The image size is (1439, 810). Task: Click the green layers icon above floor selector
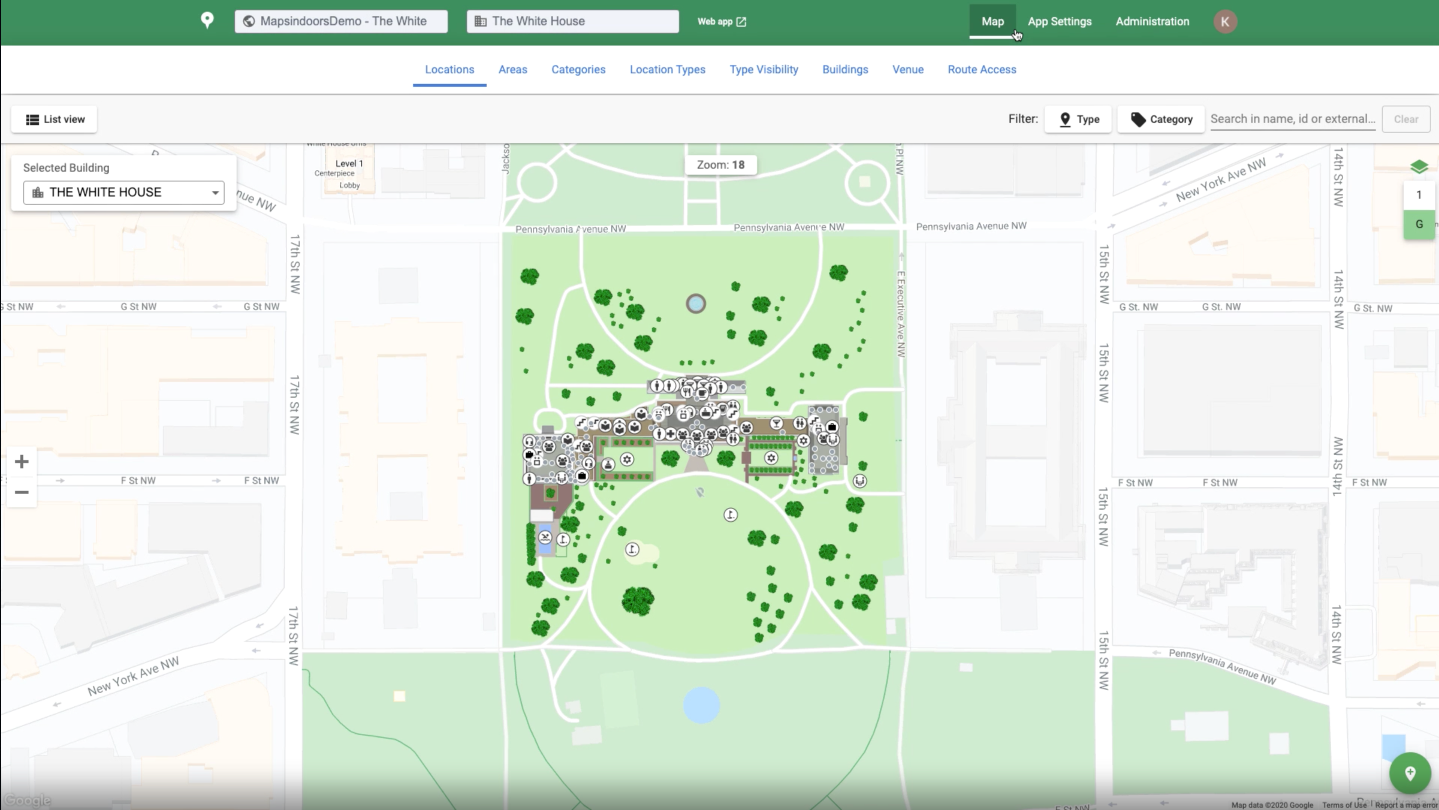[x=1418, y=167]
